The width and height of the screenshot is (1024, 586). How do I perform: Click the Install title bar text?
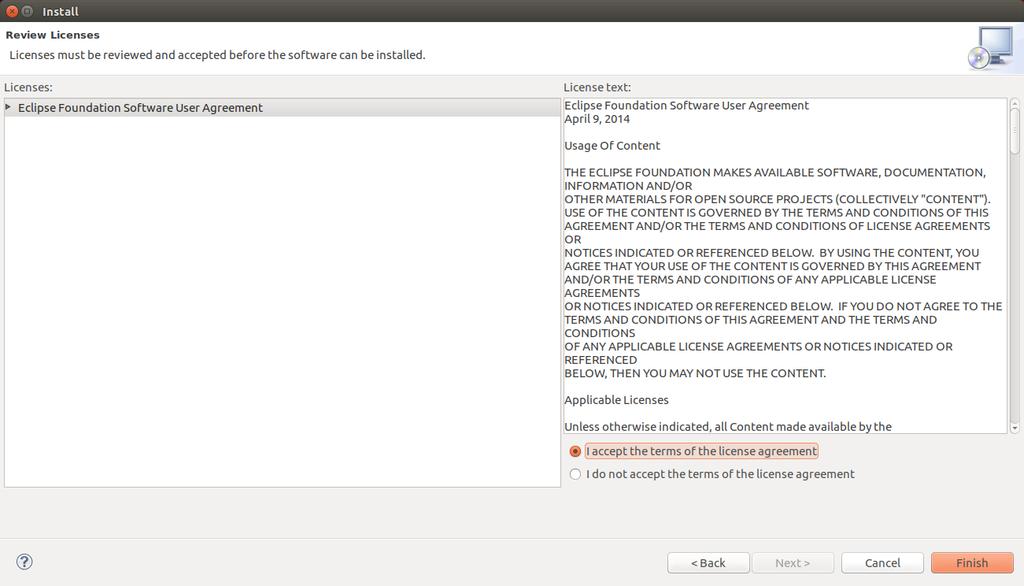click(x=60, y=11)
